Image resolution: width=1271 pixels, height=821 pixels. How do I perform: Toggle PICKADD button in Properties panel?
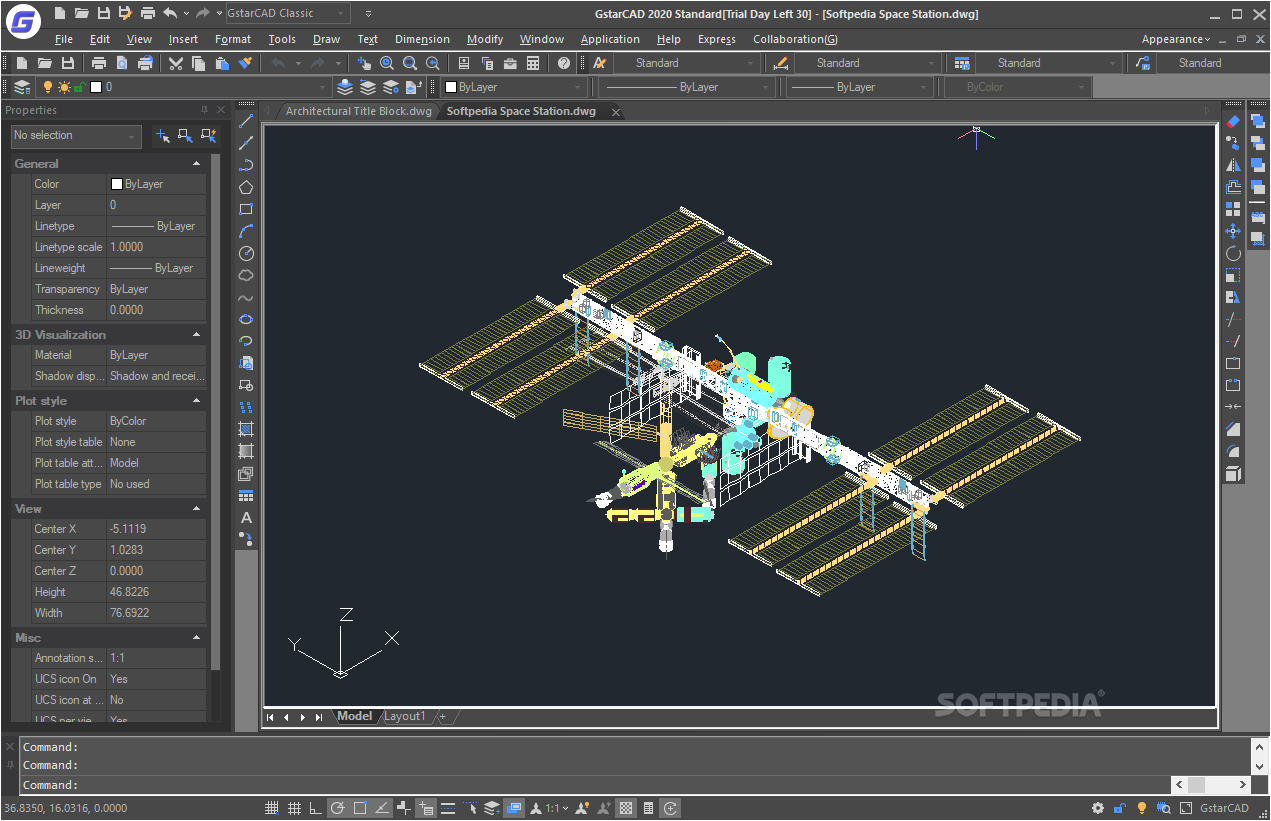point(163,135)
